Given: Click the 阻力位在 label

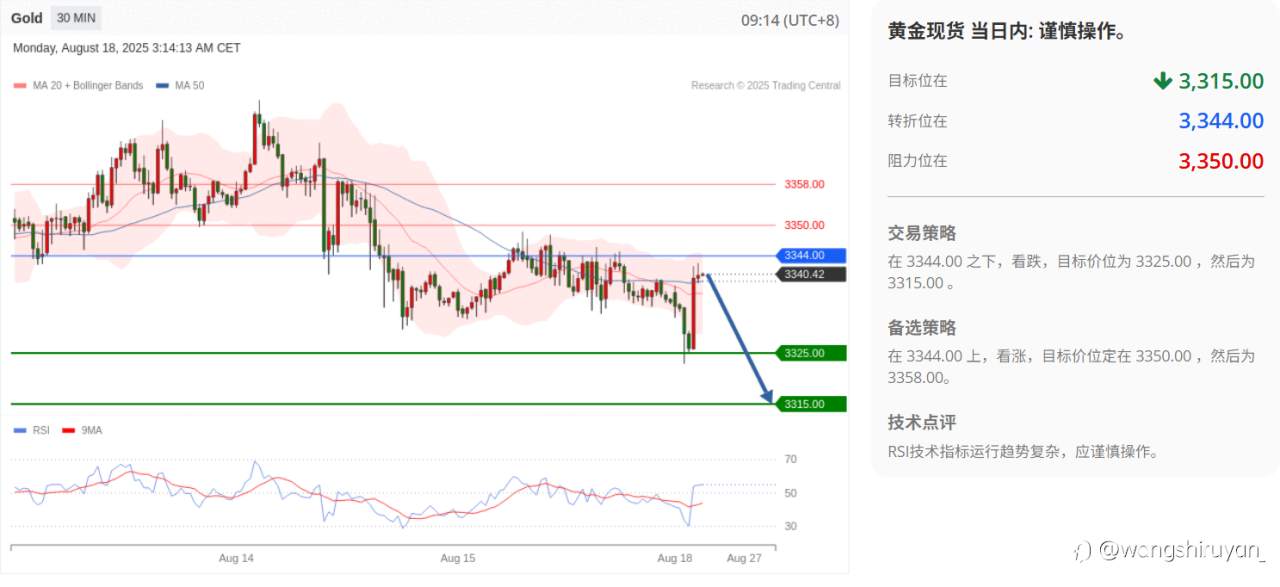Looking at the screenshot, I should 917,161.
